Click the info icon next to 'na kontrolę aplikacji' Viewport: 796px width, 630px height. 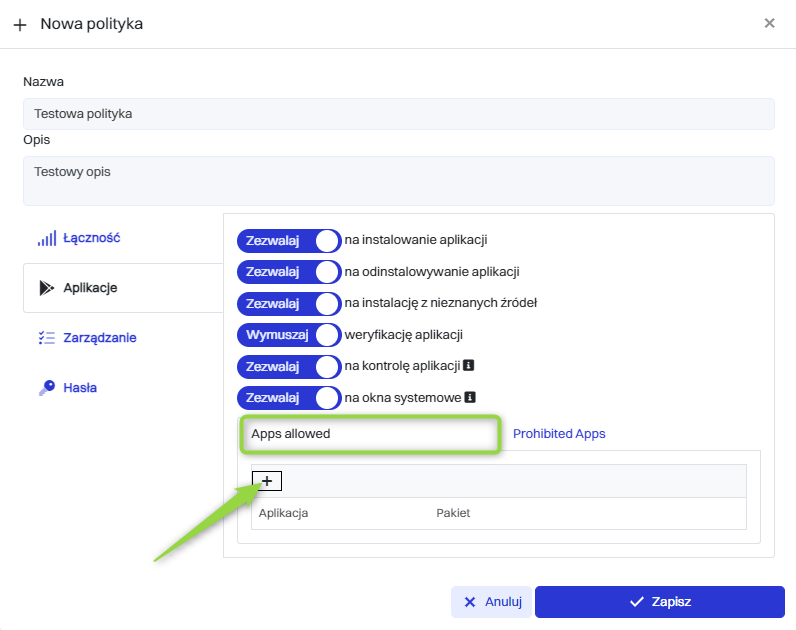(468, 365)
